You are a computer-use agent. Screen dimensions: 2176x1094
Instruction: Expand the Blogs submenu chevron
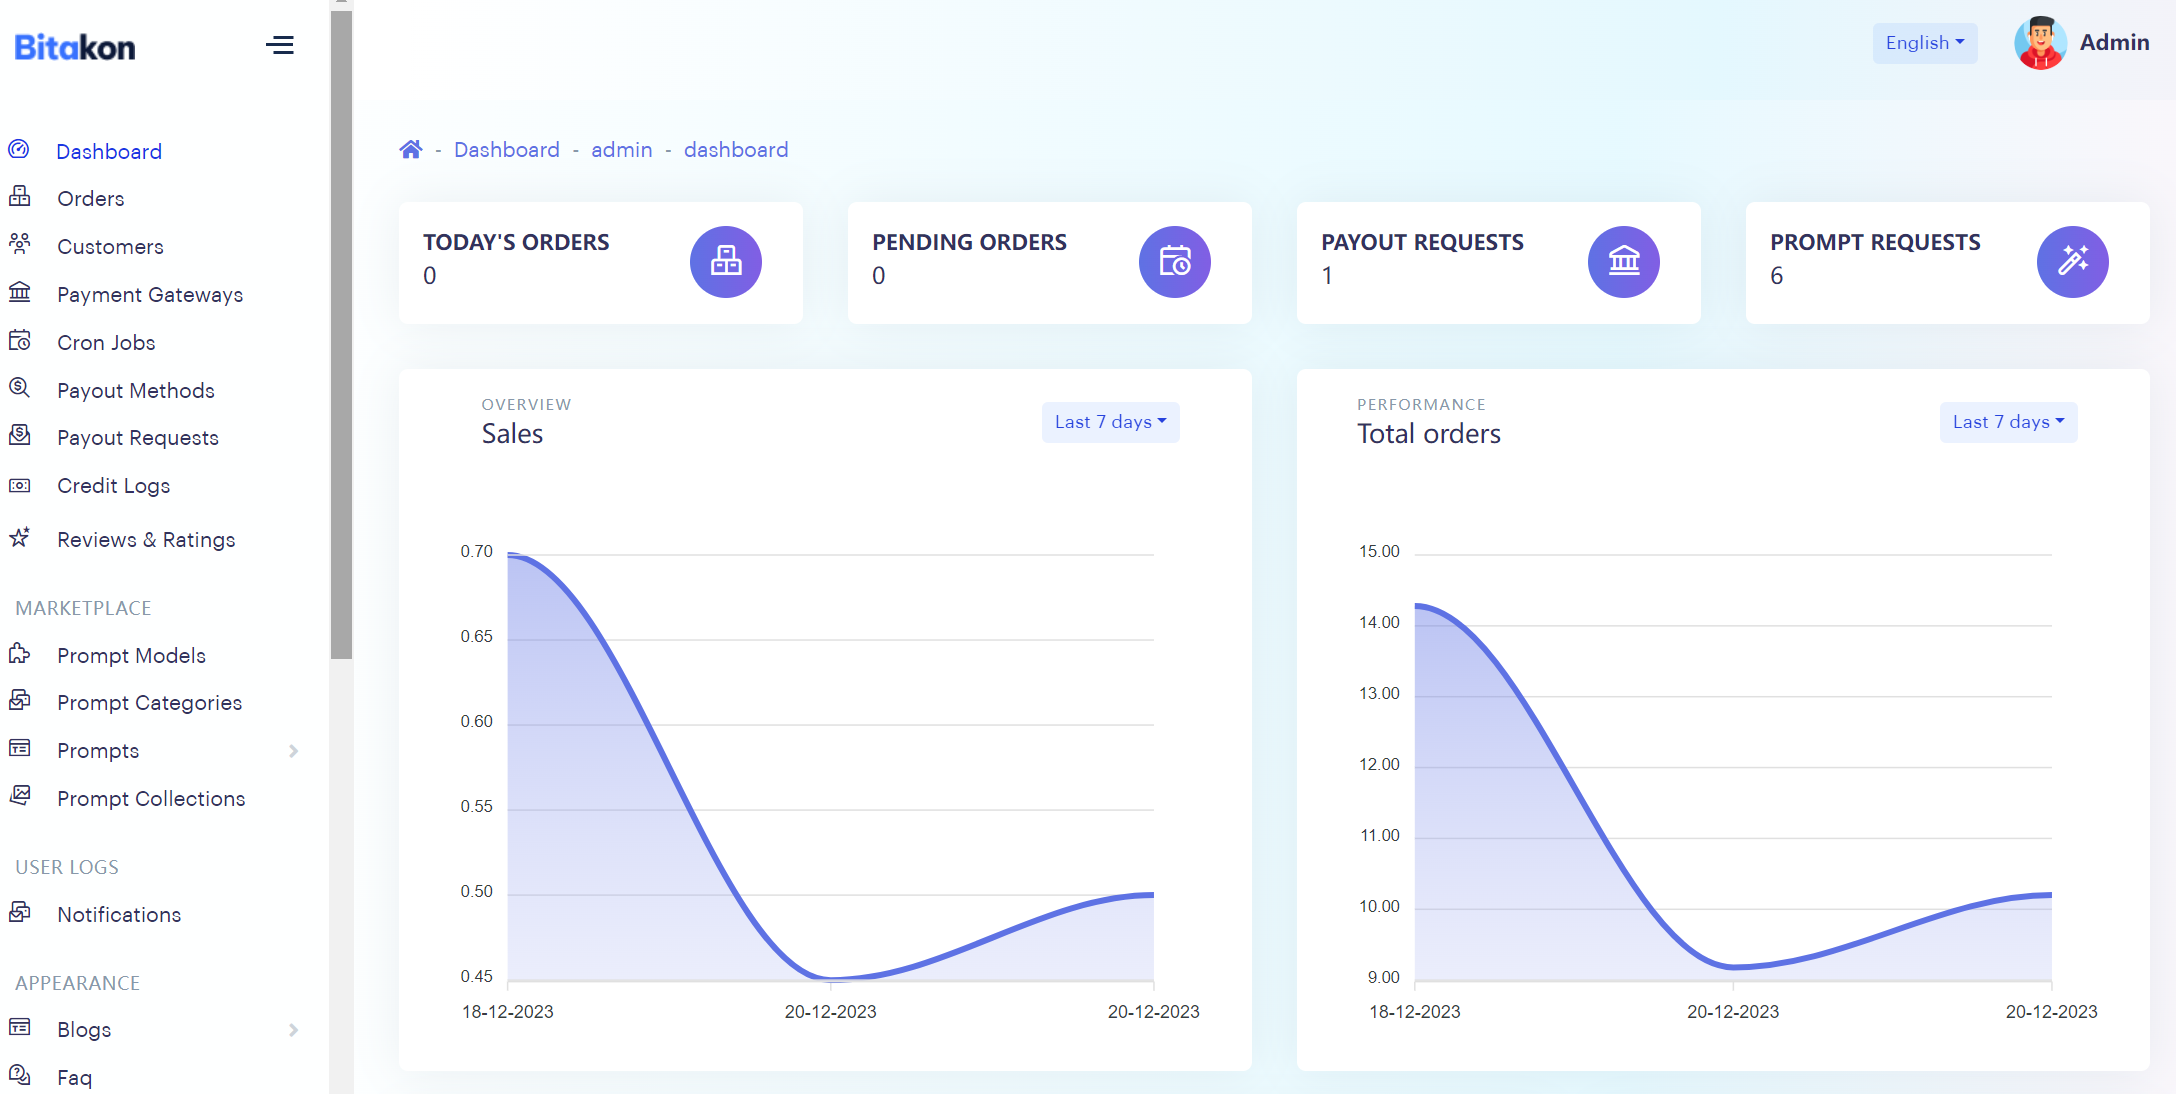click(x=293, y=1030)
